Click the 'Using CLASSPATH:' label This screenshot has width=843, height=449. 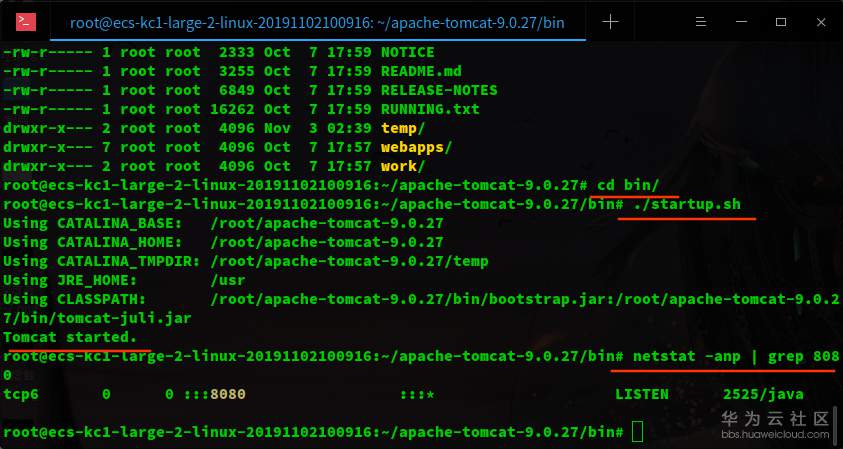point(74,299)
